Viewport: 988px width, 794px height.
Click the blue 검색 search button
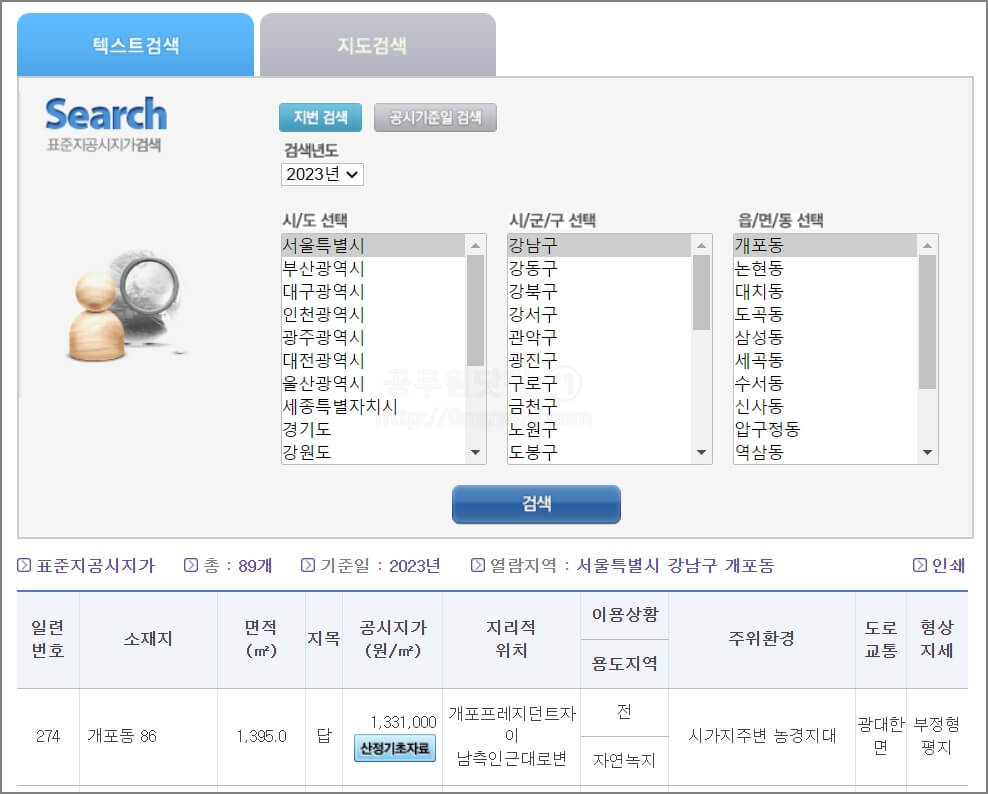click(537, 505)
